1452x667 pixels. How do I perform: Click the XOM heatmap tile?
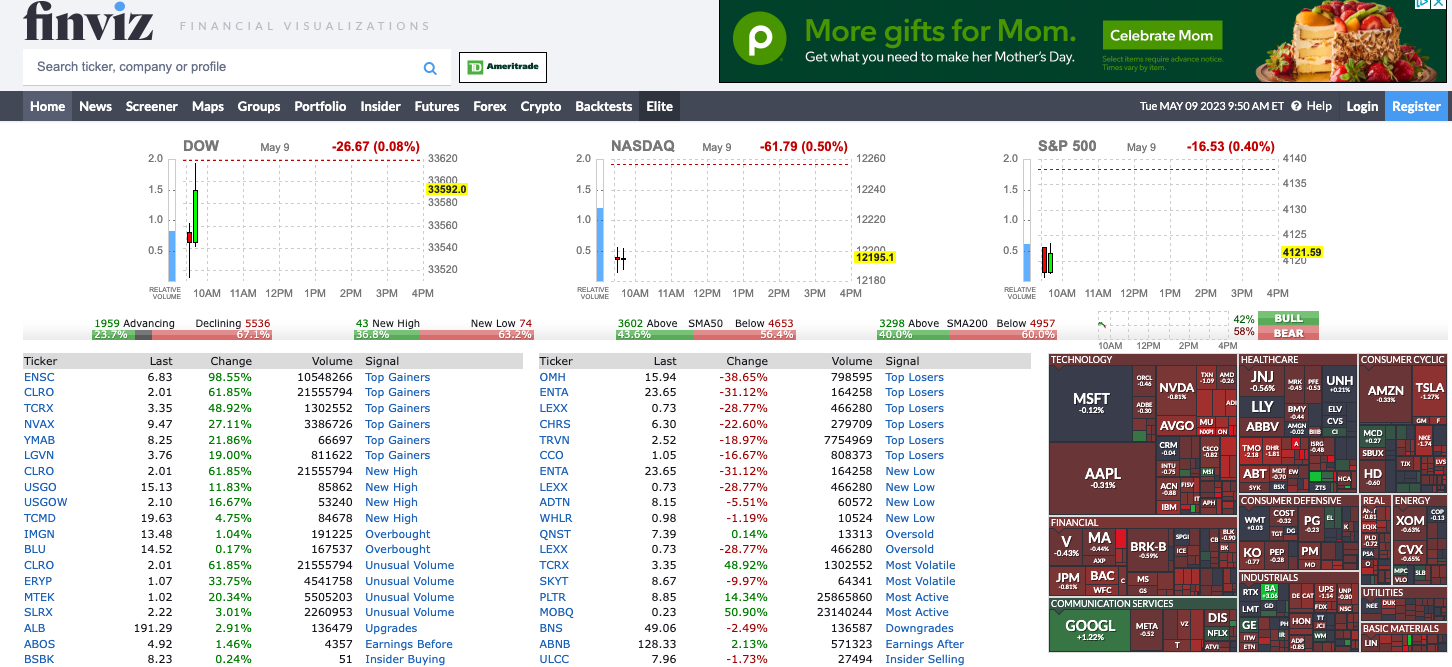point(1410,523)
